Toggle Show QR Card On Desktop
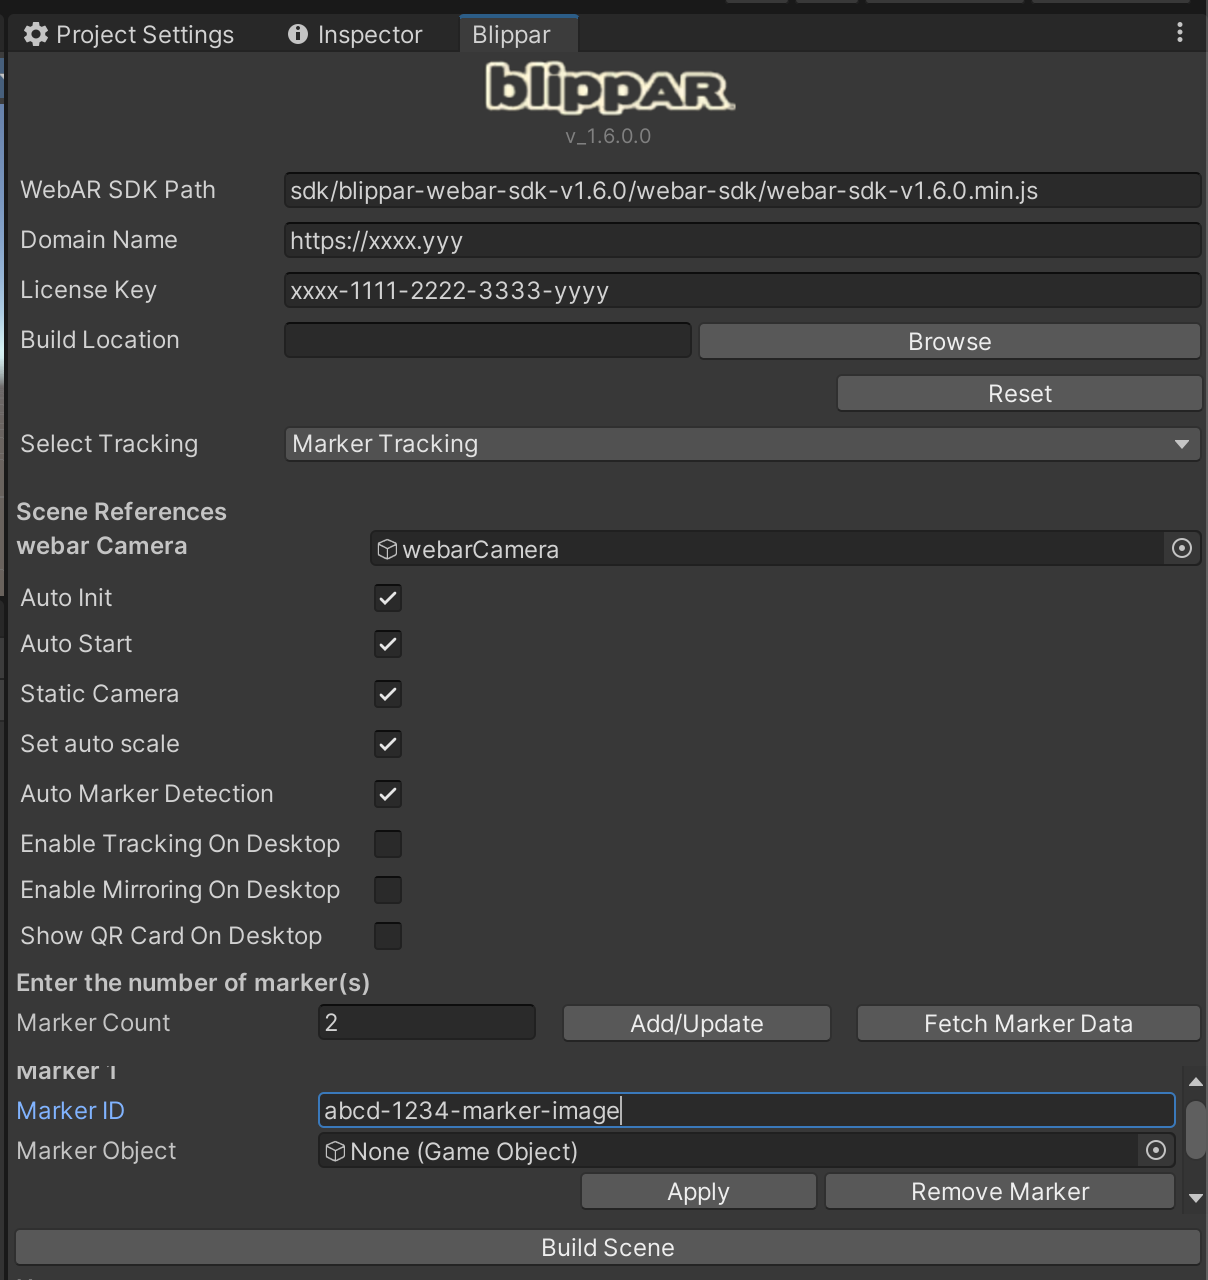1208x1280 pixels. [388, 936]
